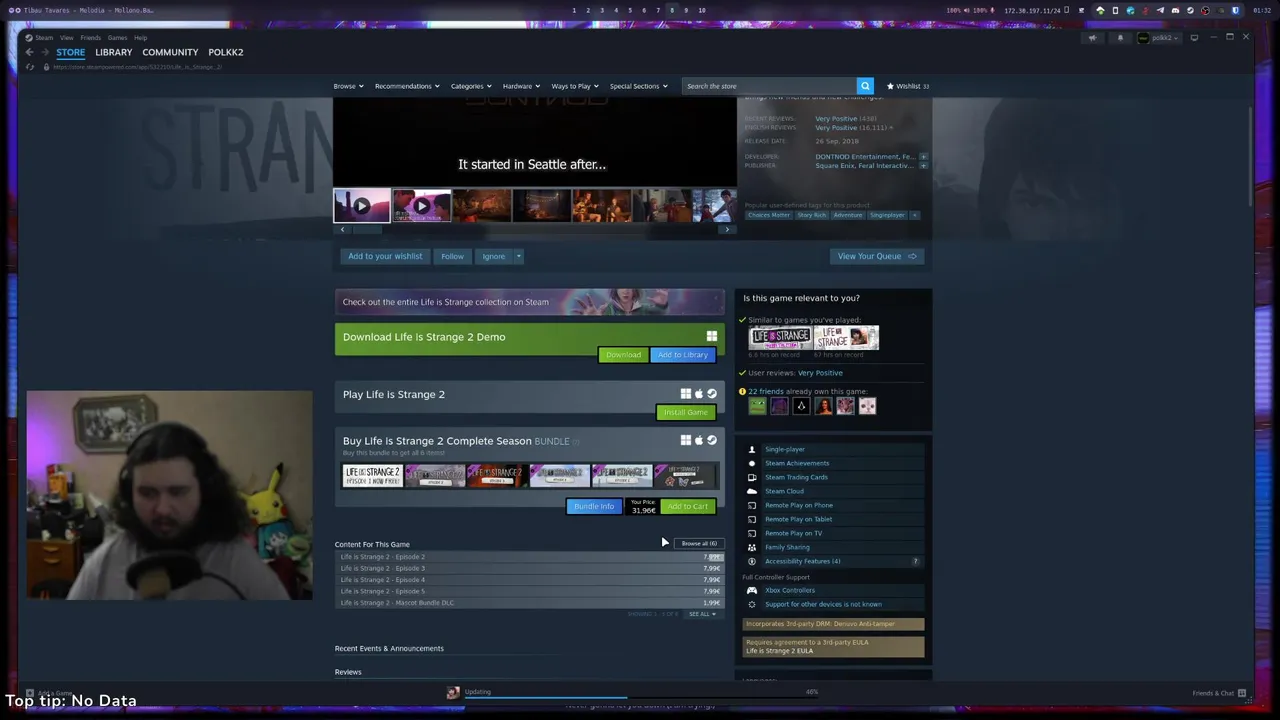Click the Follow button
The image size is (1280, 720).
pos(452,256)
